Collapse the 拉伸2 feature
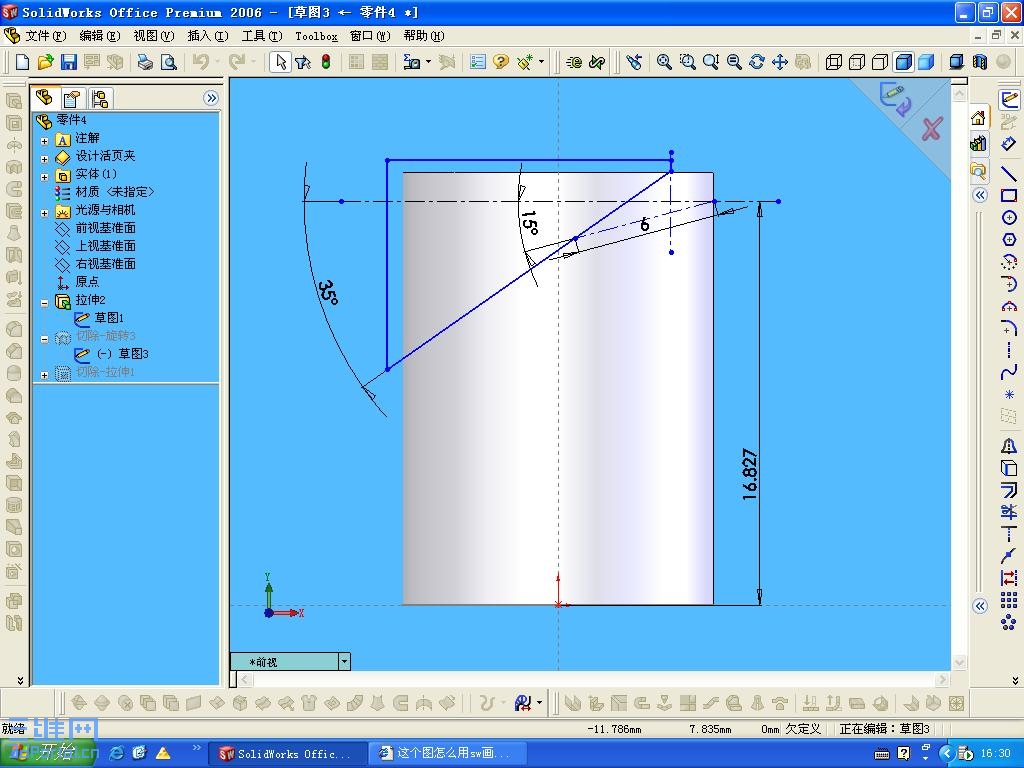Screen dimensions: 1024x768 click(x=44, y=302)
